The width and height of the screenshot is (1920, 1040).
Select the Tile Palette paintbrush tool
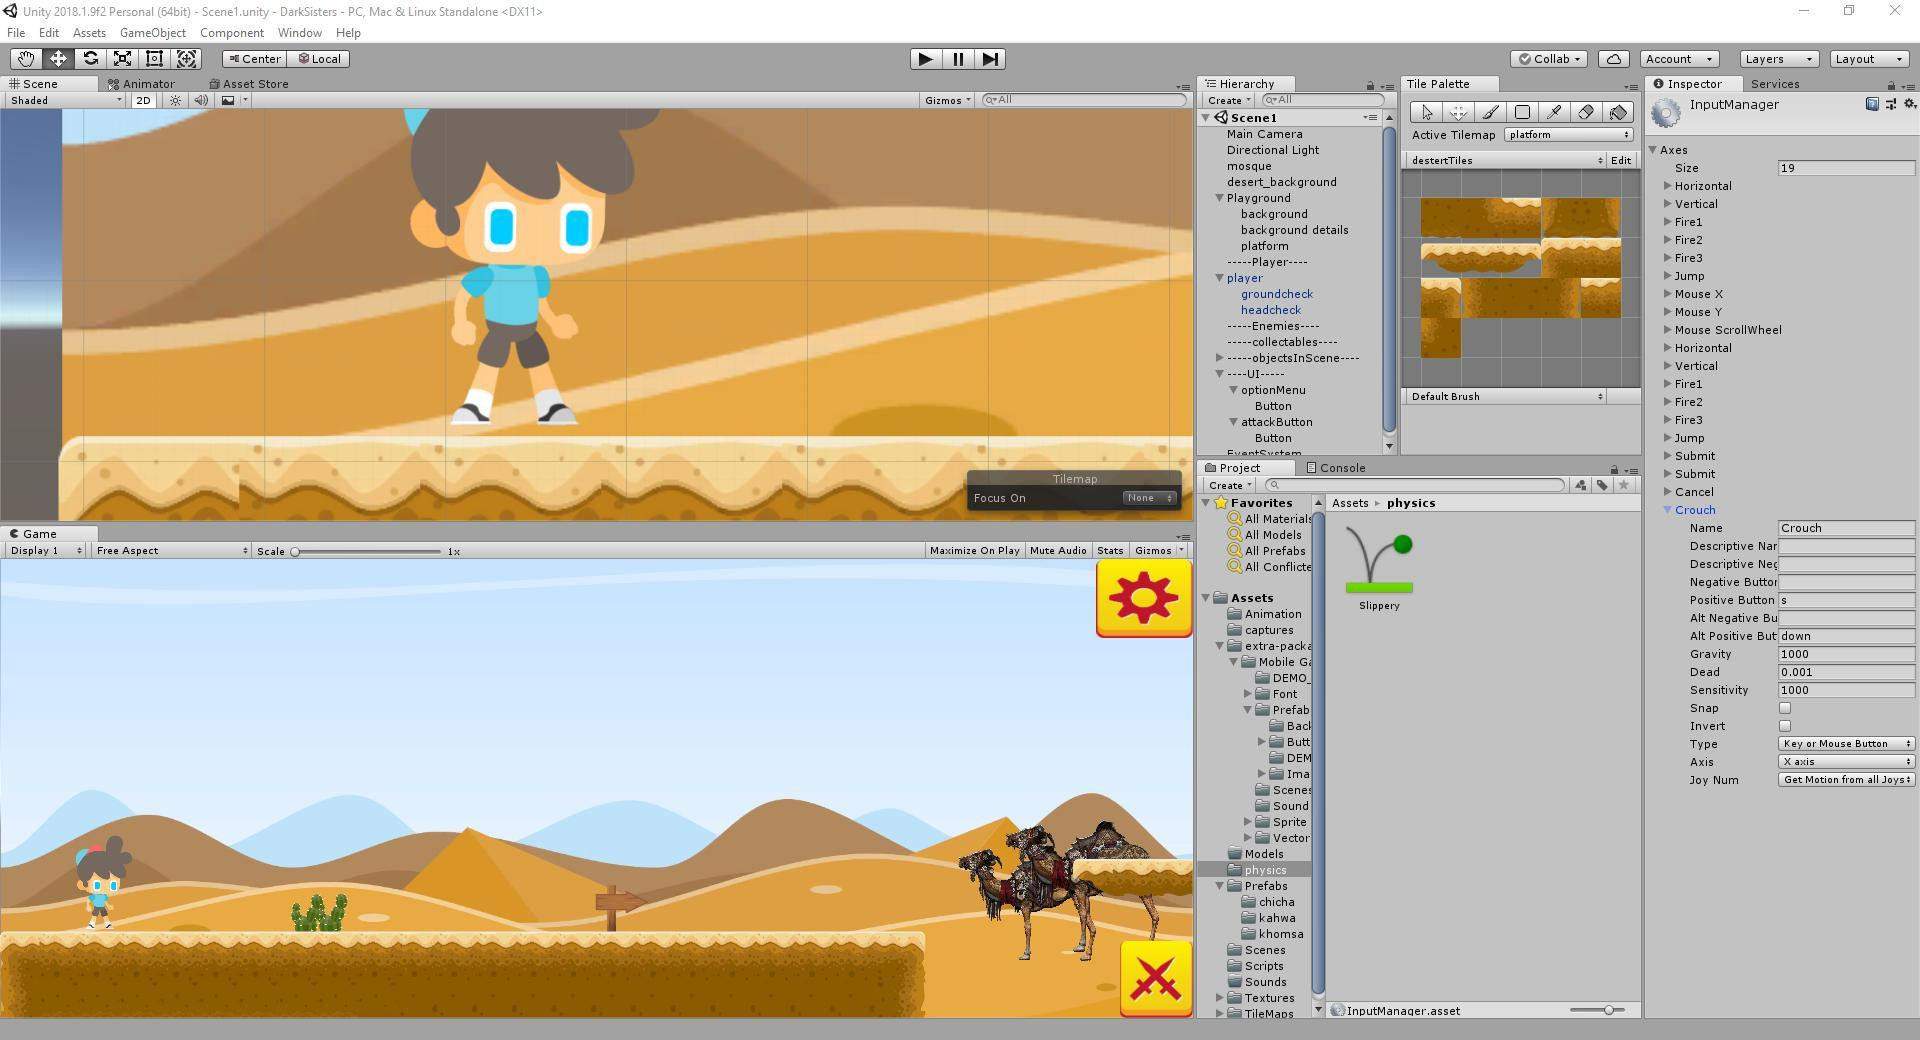pos(1490,112)
